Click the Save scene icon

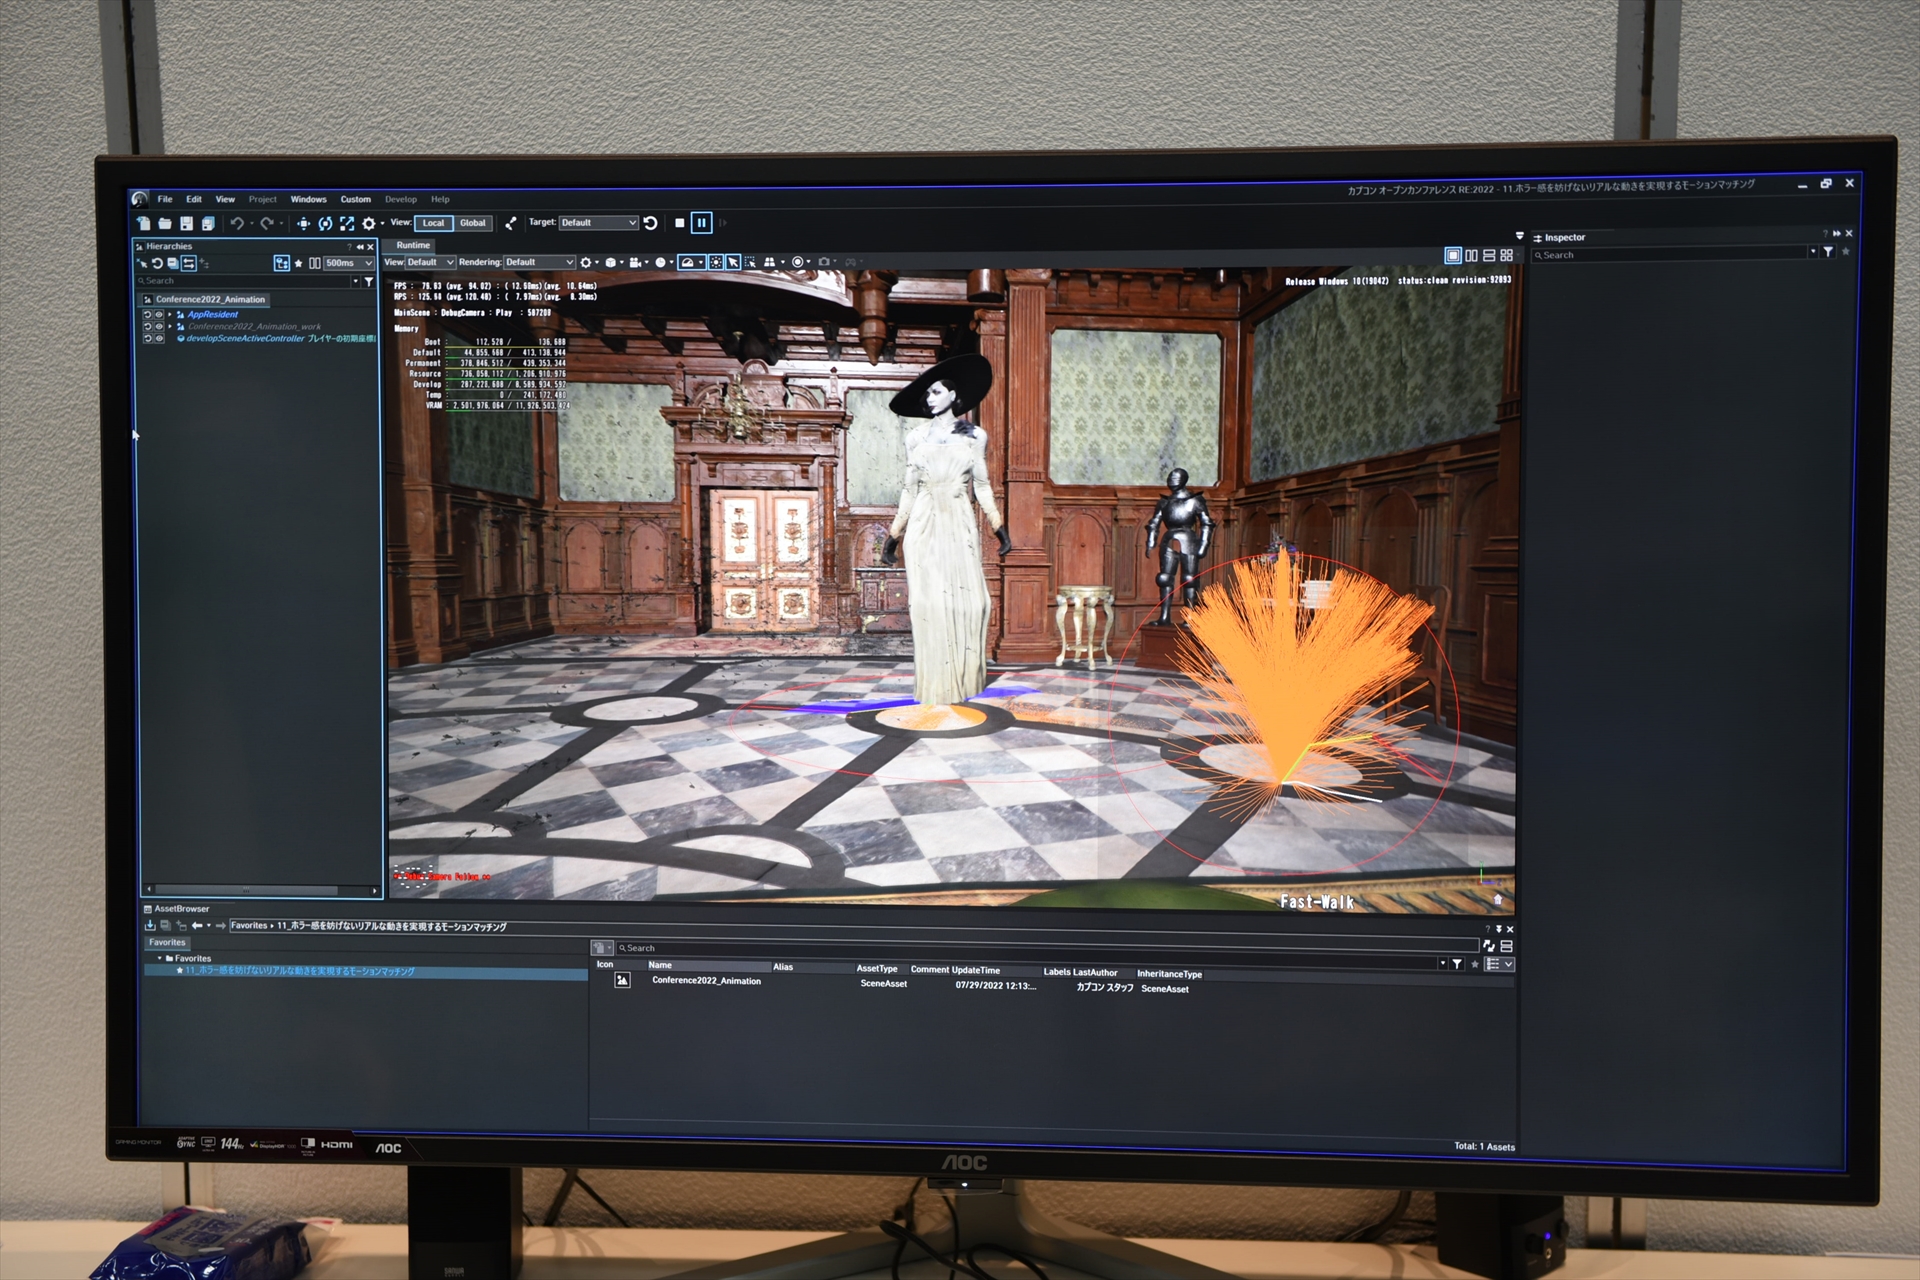pyautogui.click(x=186, y=223)
